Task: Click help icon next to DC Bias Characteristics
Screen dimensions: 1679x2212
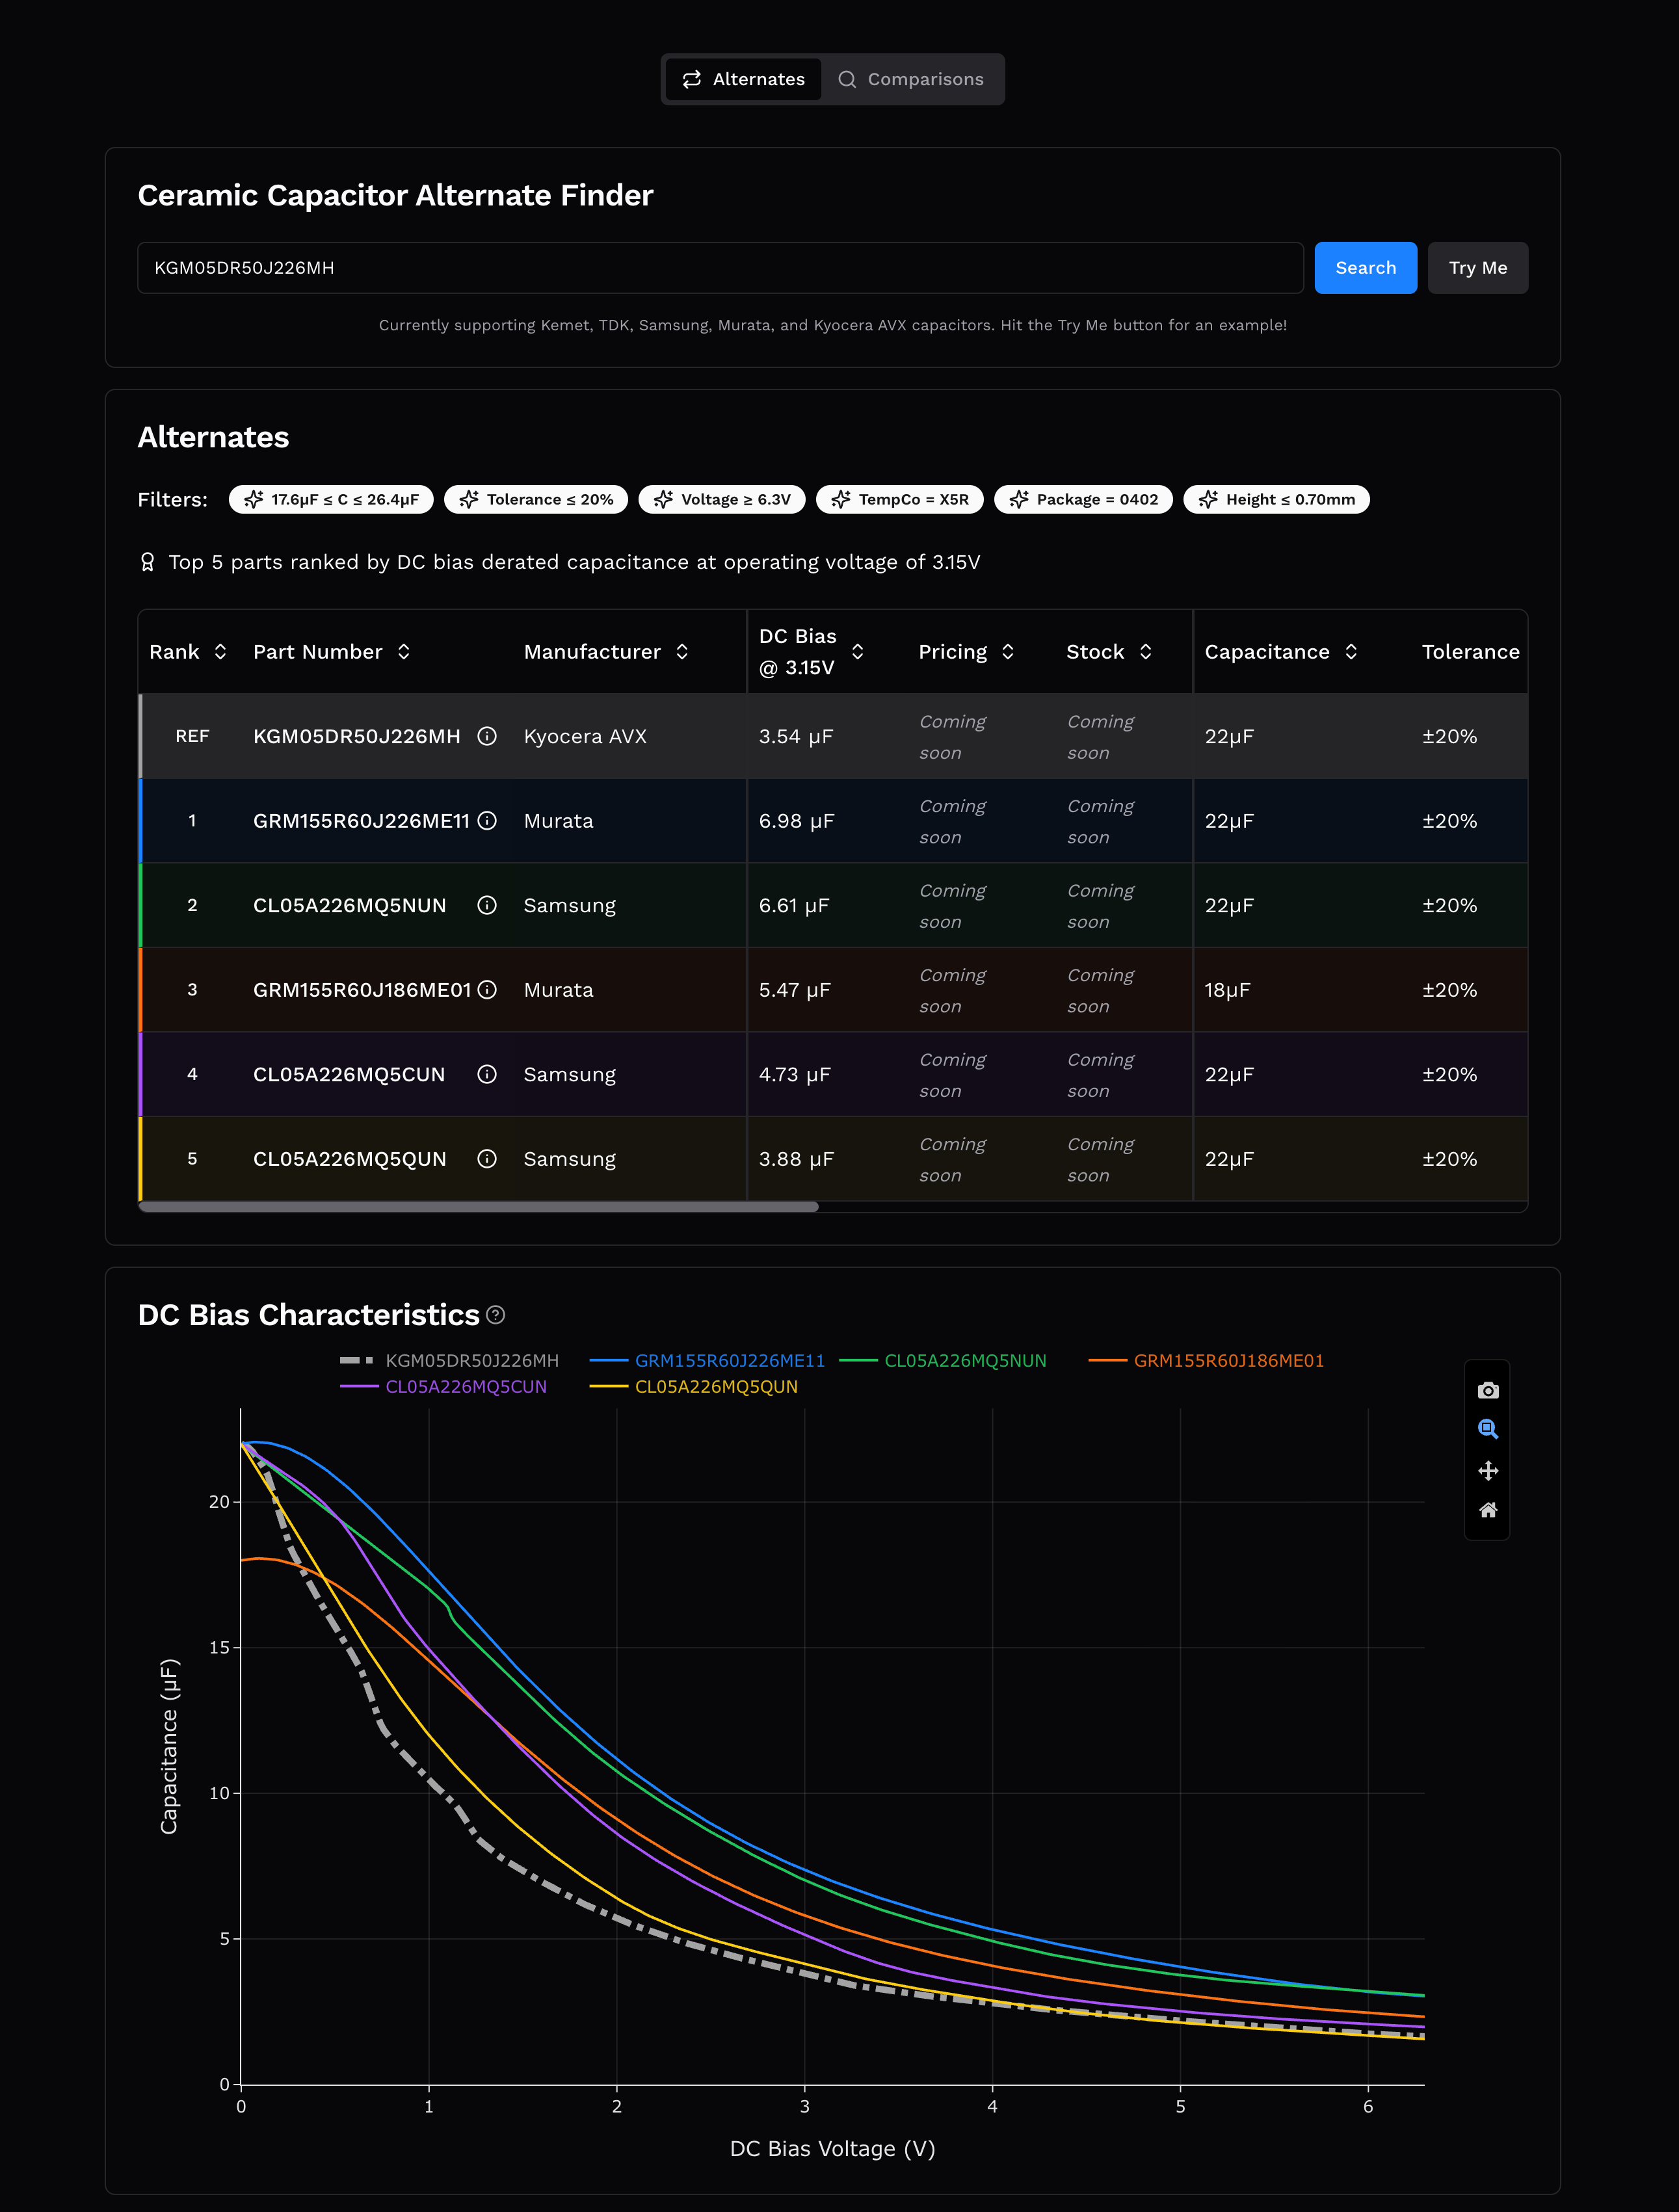Action: pyautogui.click(x=495, y=1315)
